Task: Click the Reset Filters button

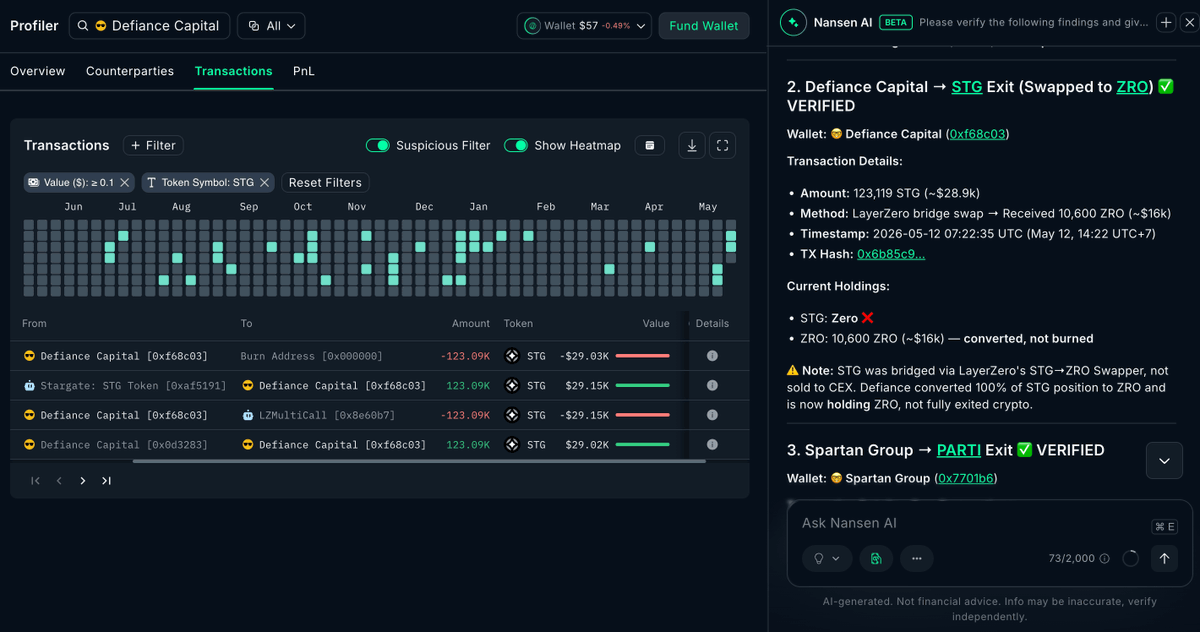Action: pyautogui.click(x=325, y=183)
